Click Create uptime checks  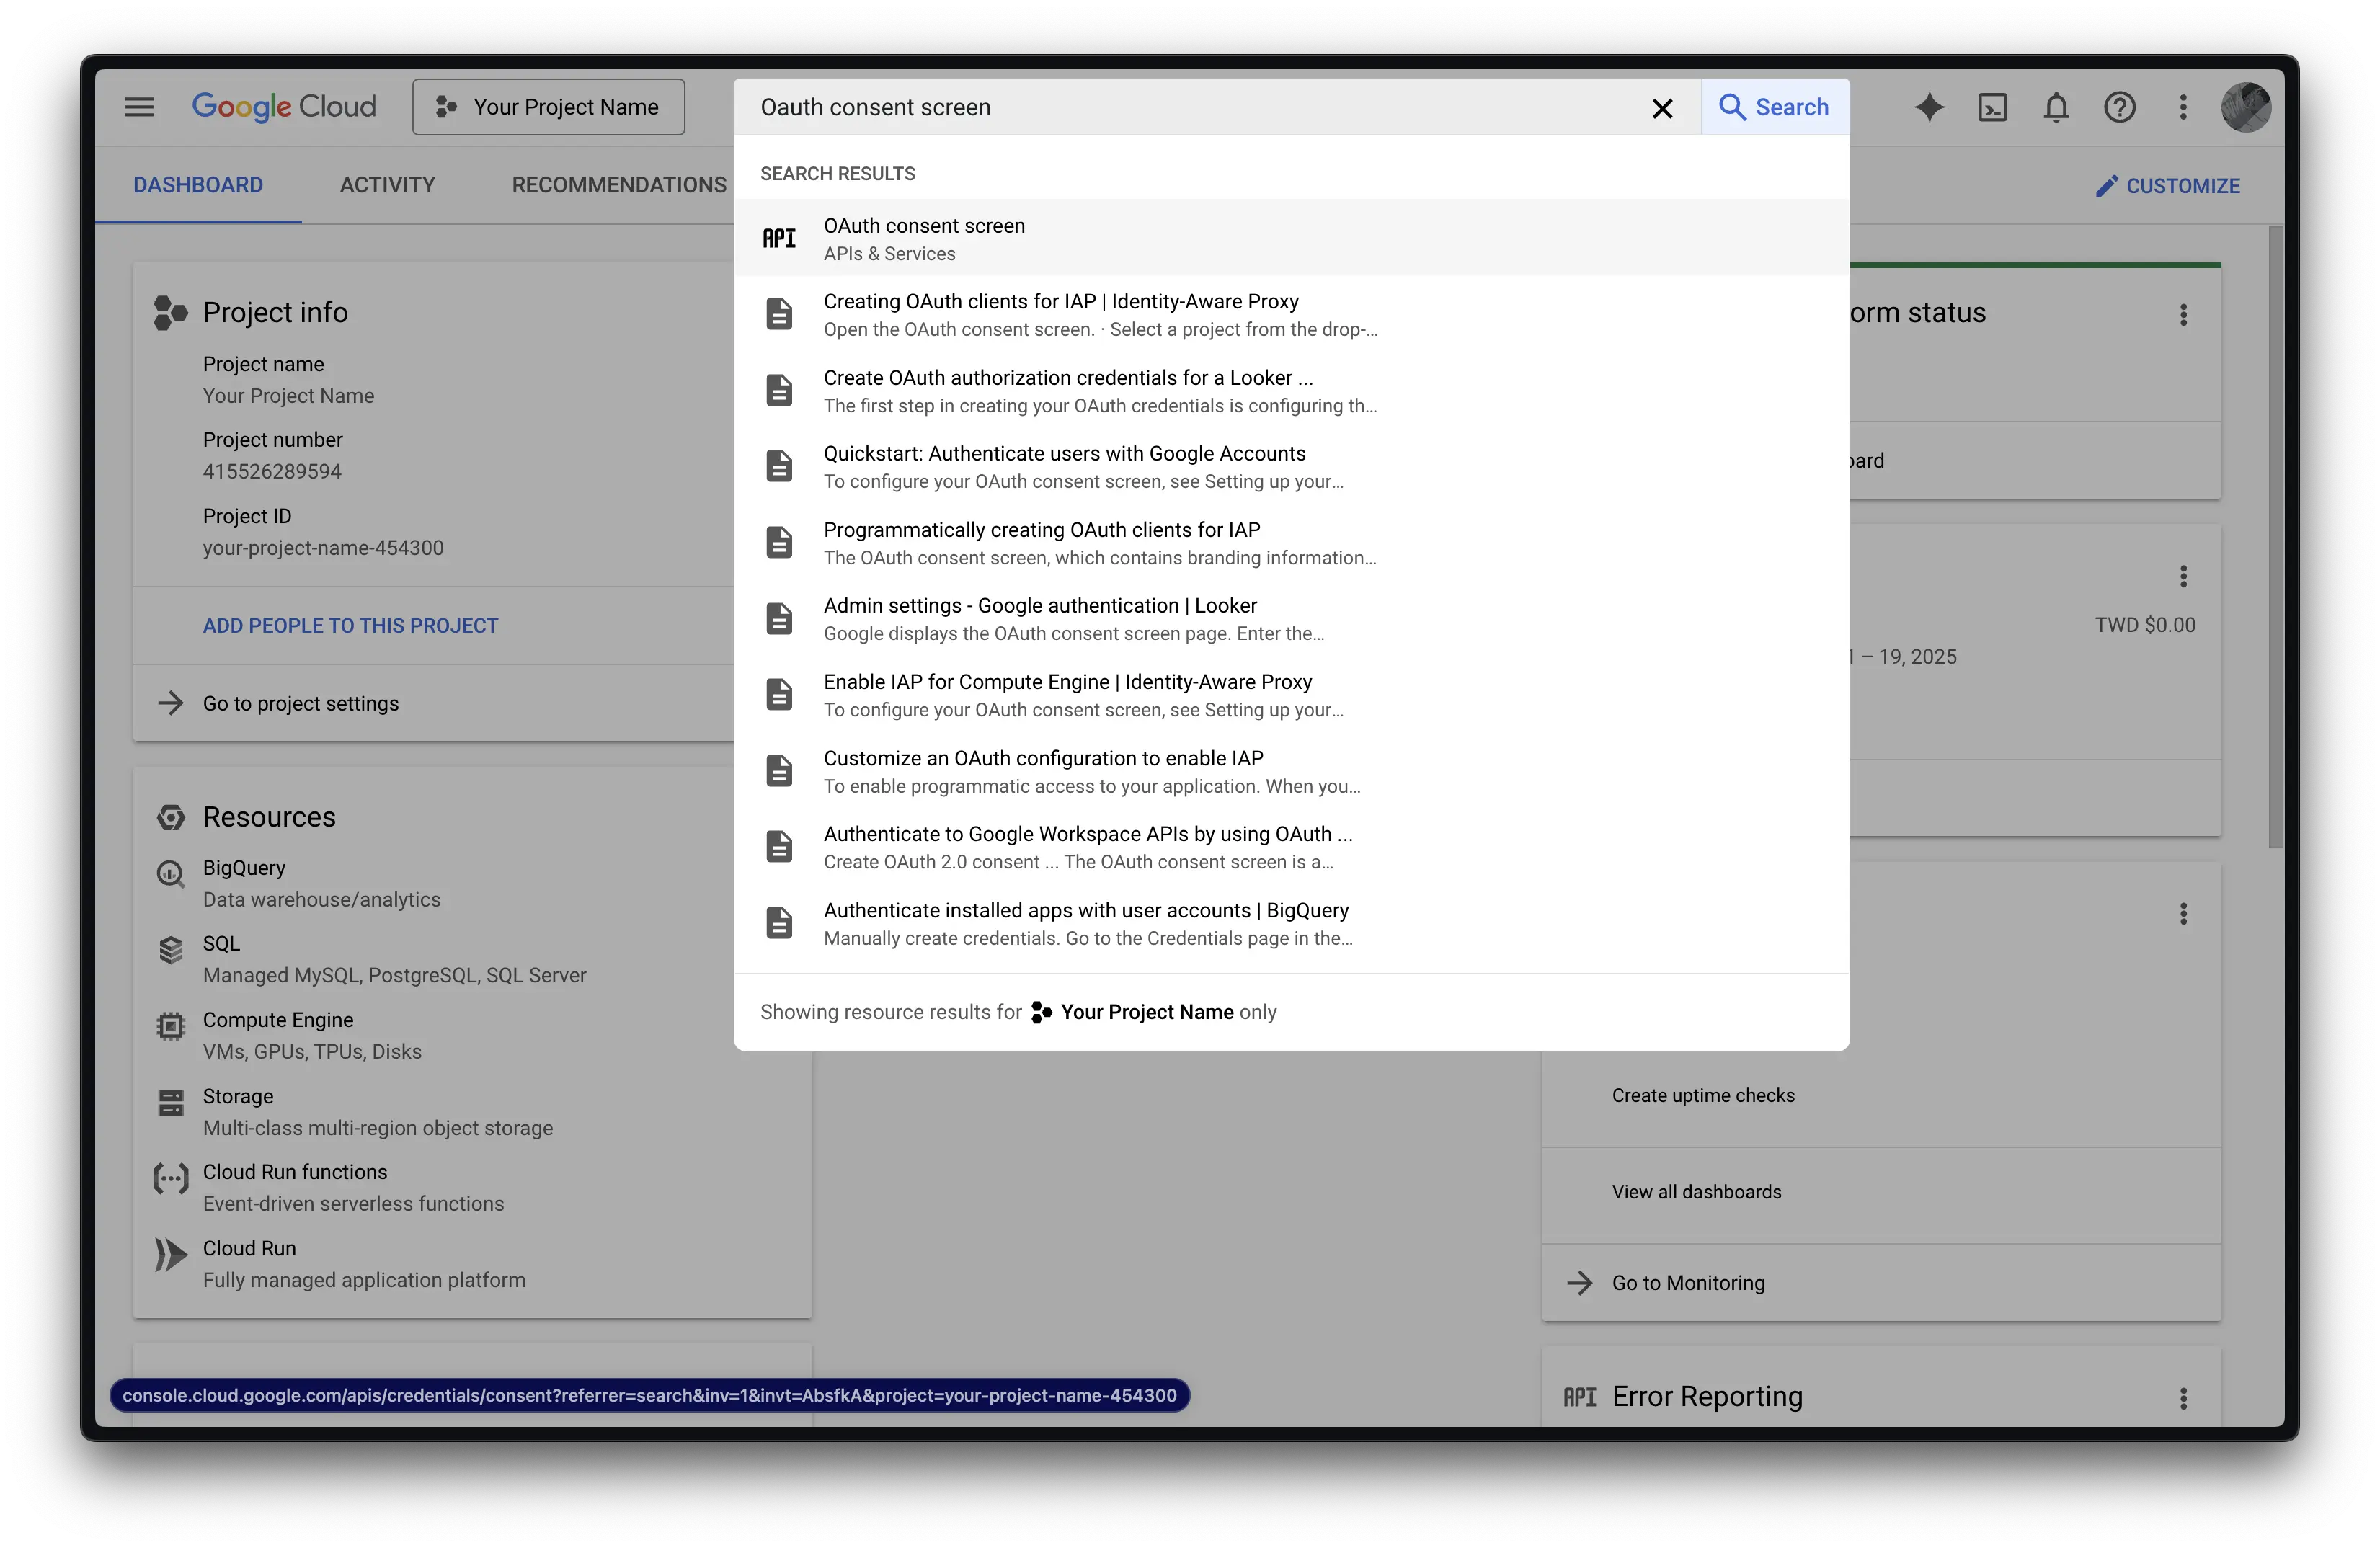1702,1095
